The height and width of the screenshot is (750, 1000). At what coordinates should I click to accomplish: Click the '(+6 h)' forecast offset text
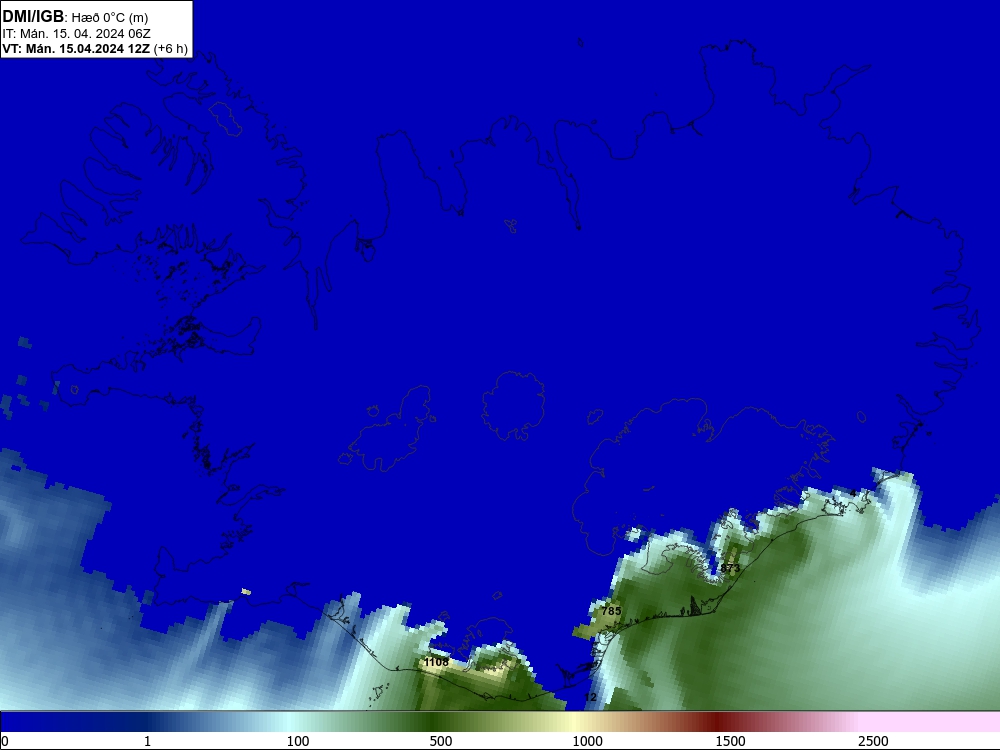(170, 49)
